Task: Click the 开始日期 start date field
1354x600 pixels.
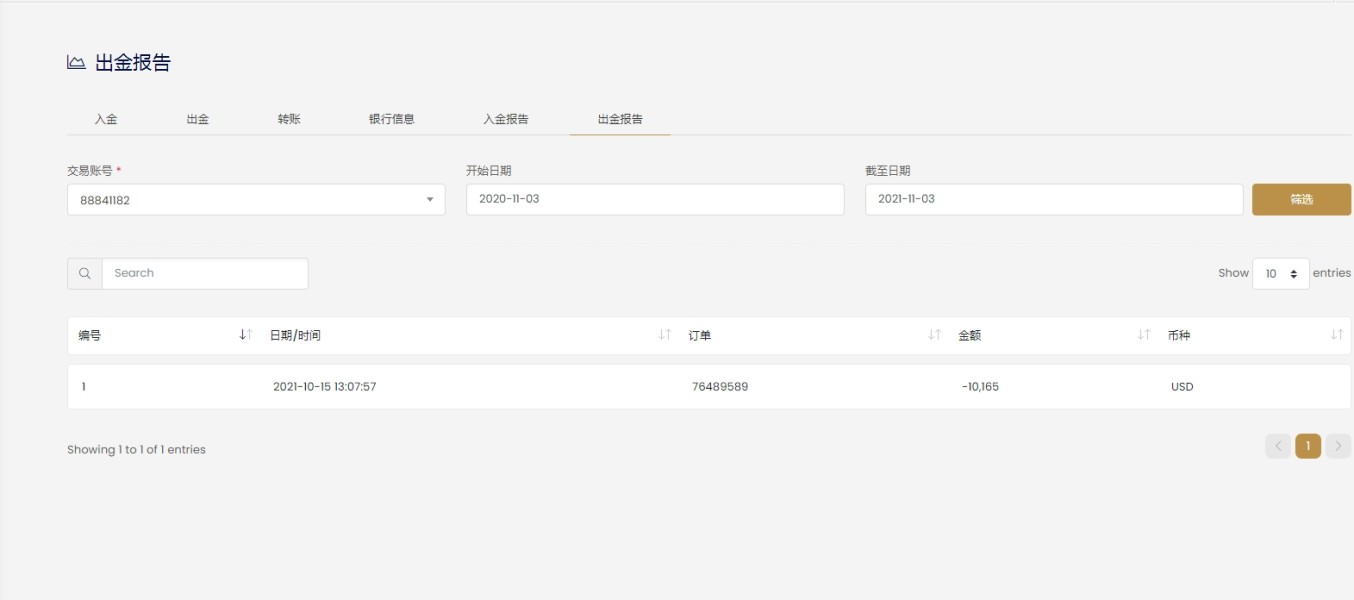Action: [x=655, y=199]
